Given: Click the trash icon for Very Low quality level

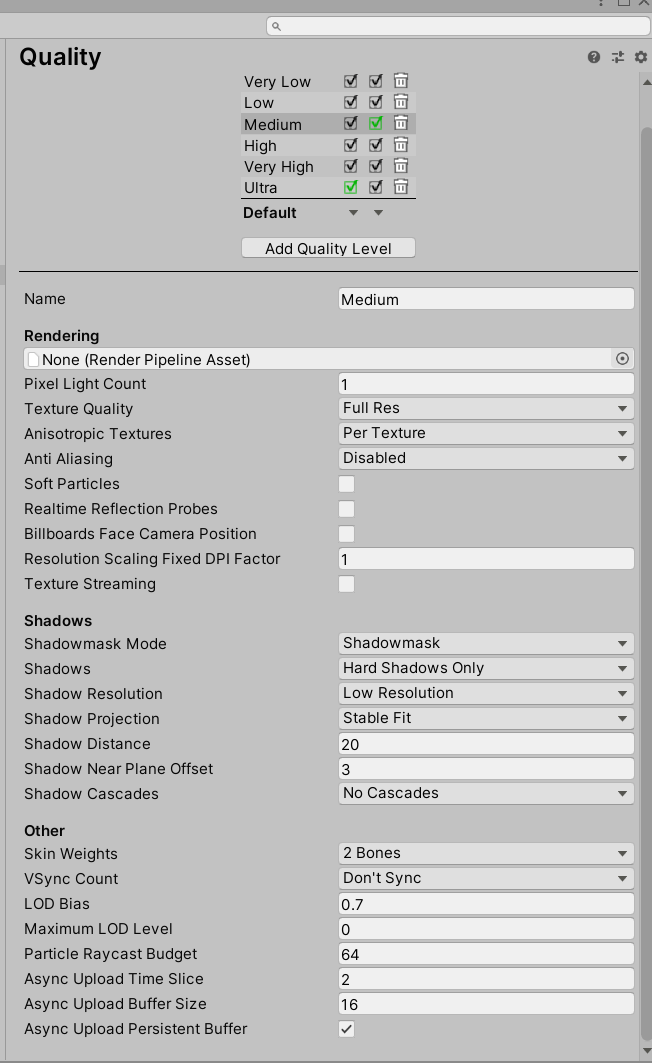Looking at the screenshot, I should [x=399, y=81].
